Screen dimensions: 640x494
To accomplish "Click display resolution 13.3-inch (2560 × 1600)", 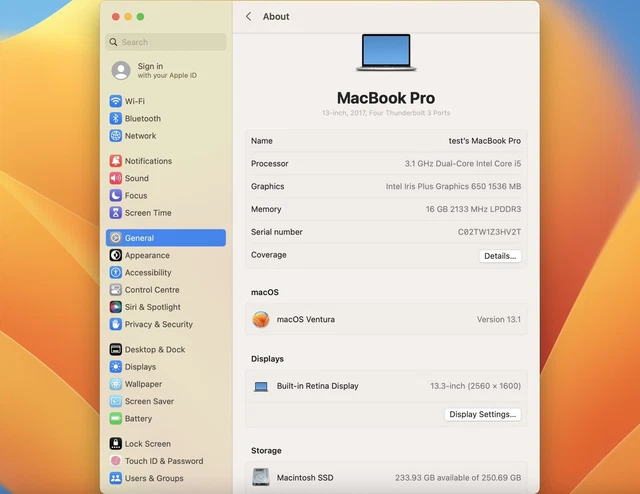I will 476,386.
